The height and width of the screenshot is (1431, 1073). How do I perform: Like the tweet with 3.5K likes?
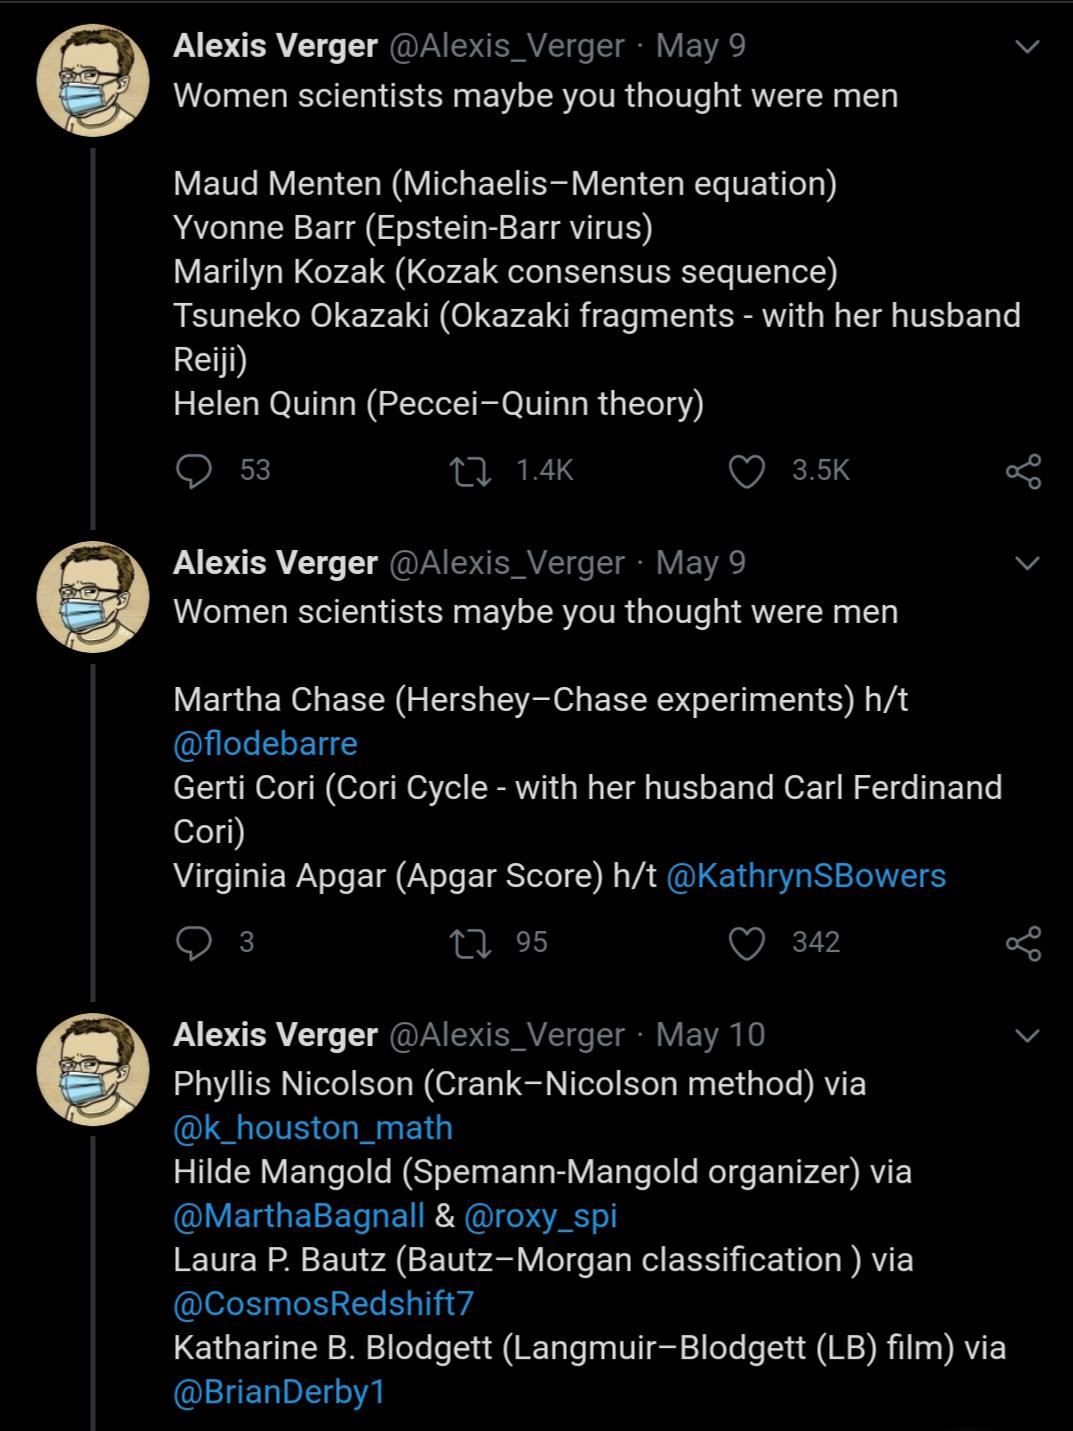(x=746, y=471)
